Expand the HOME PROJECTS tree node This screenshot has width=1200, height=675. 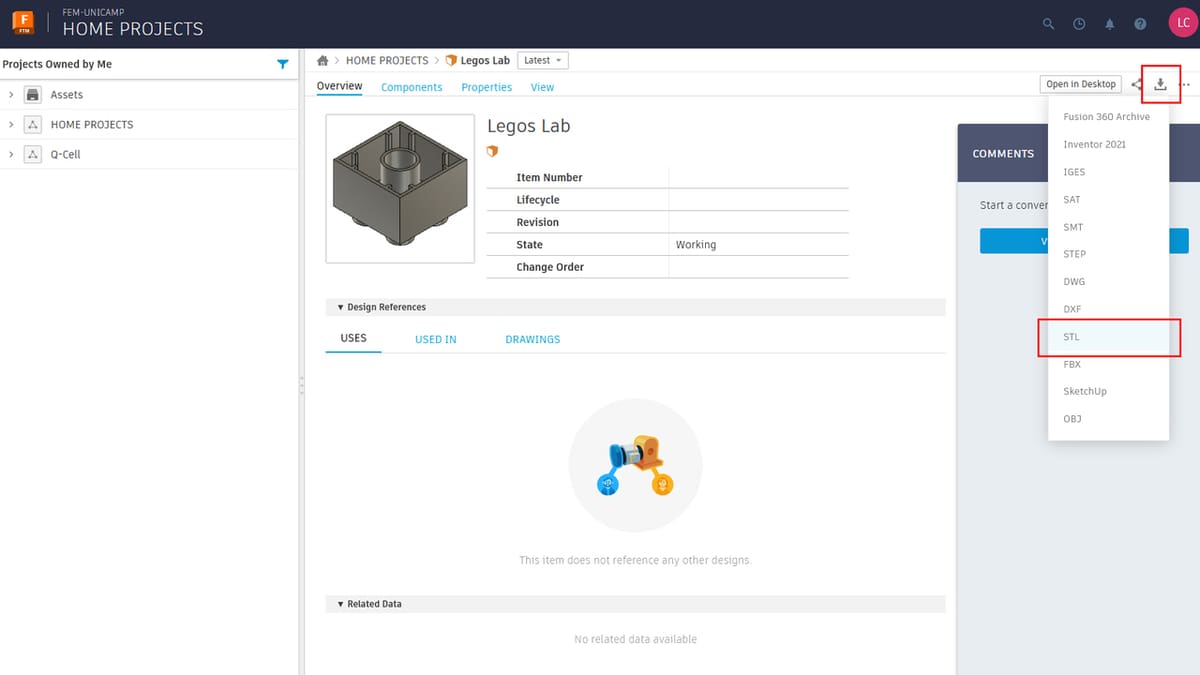[x=10, y=125]
